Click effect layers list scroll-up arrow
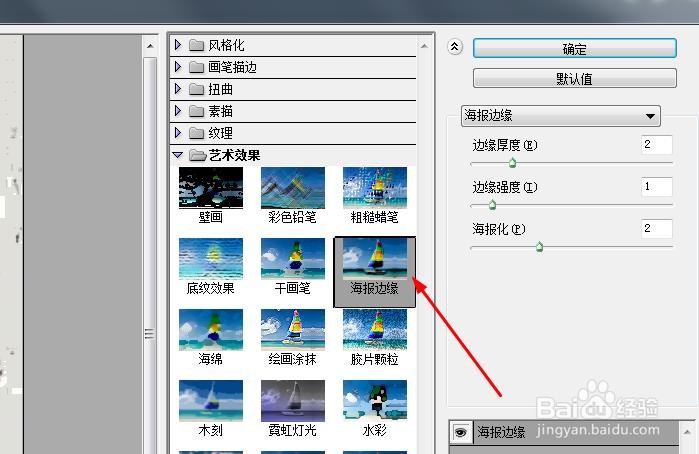The image size is (699, 454). pos(688,432)
